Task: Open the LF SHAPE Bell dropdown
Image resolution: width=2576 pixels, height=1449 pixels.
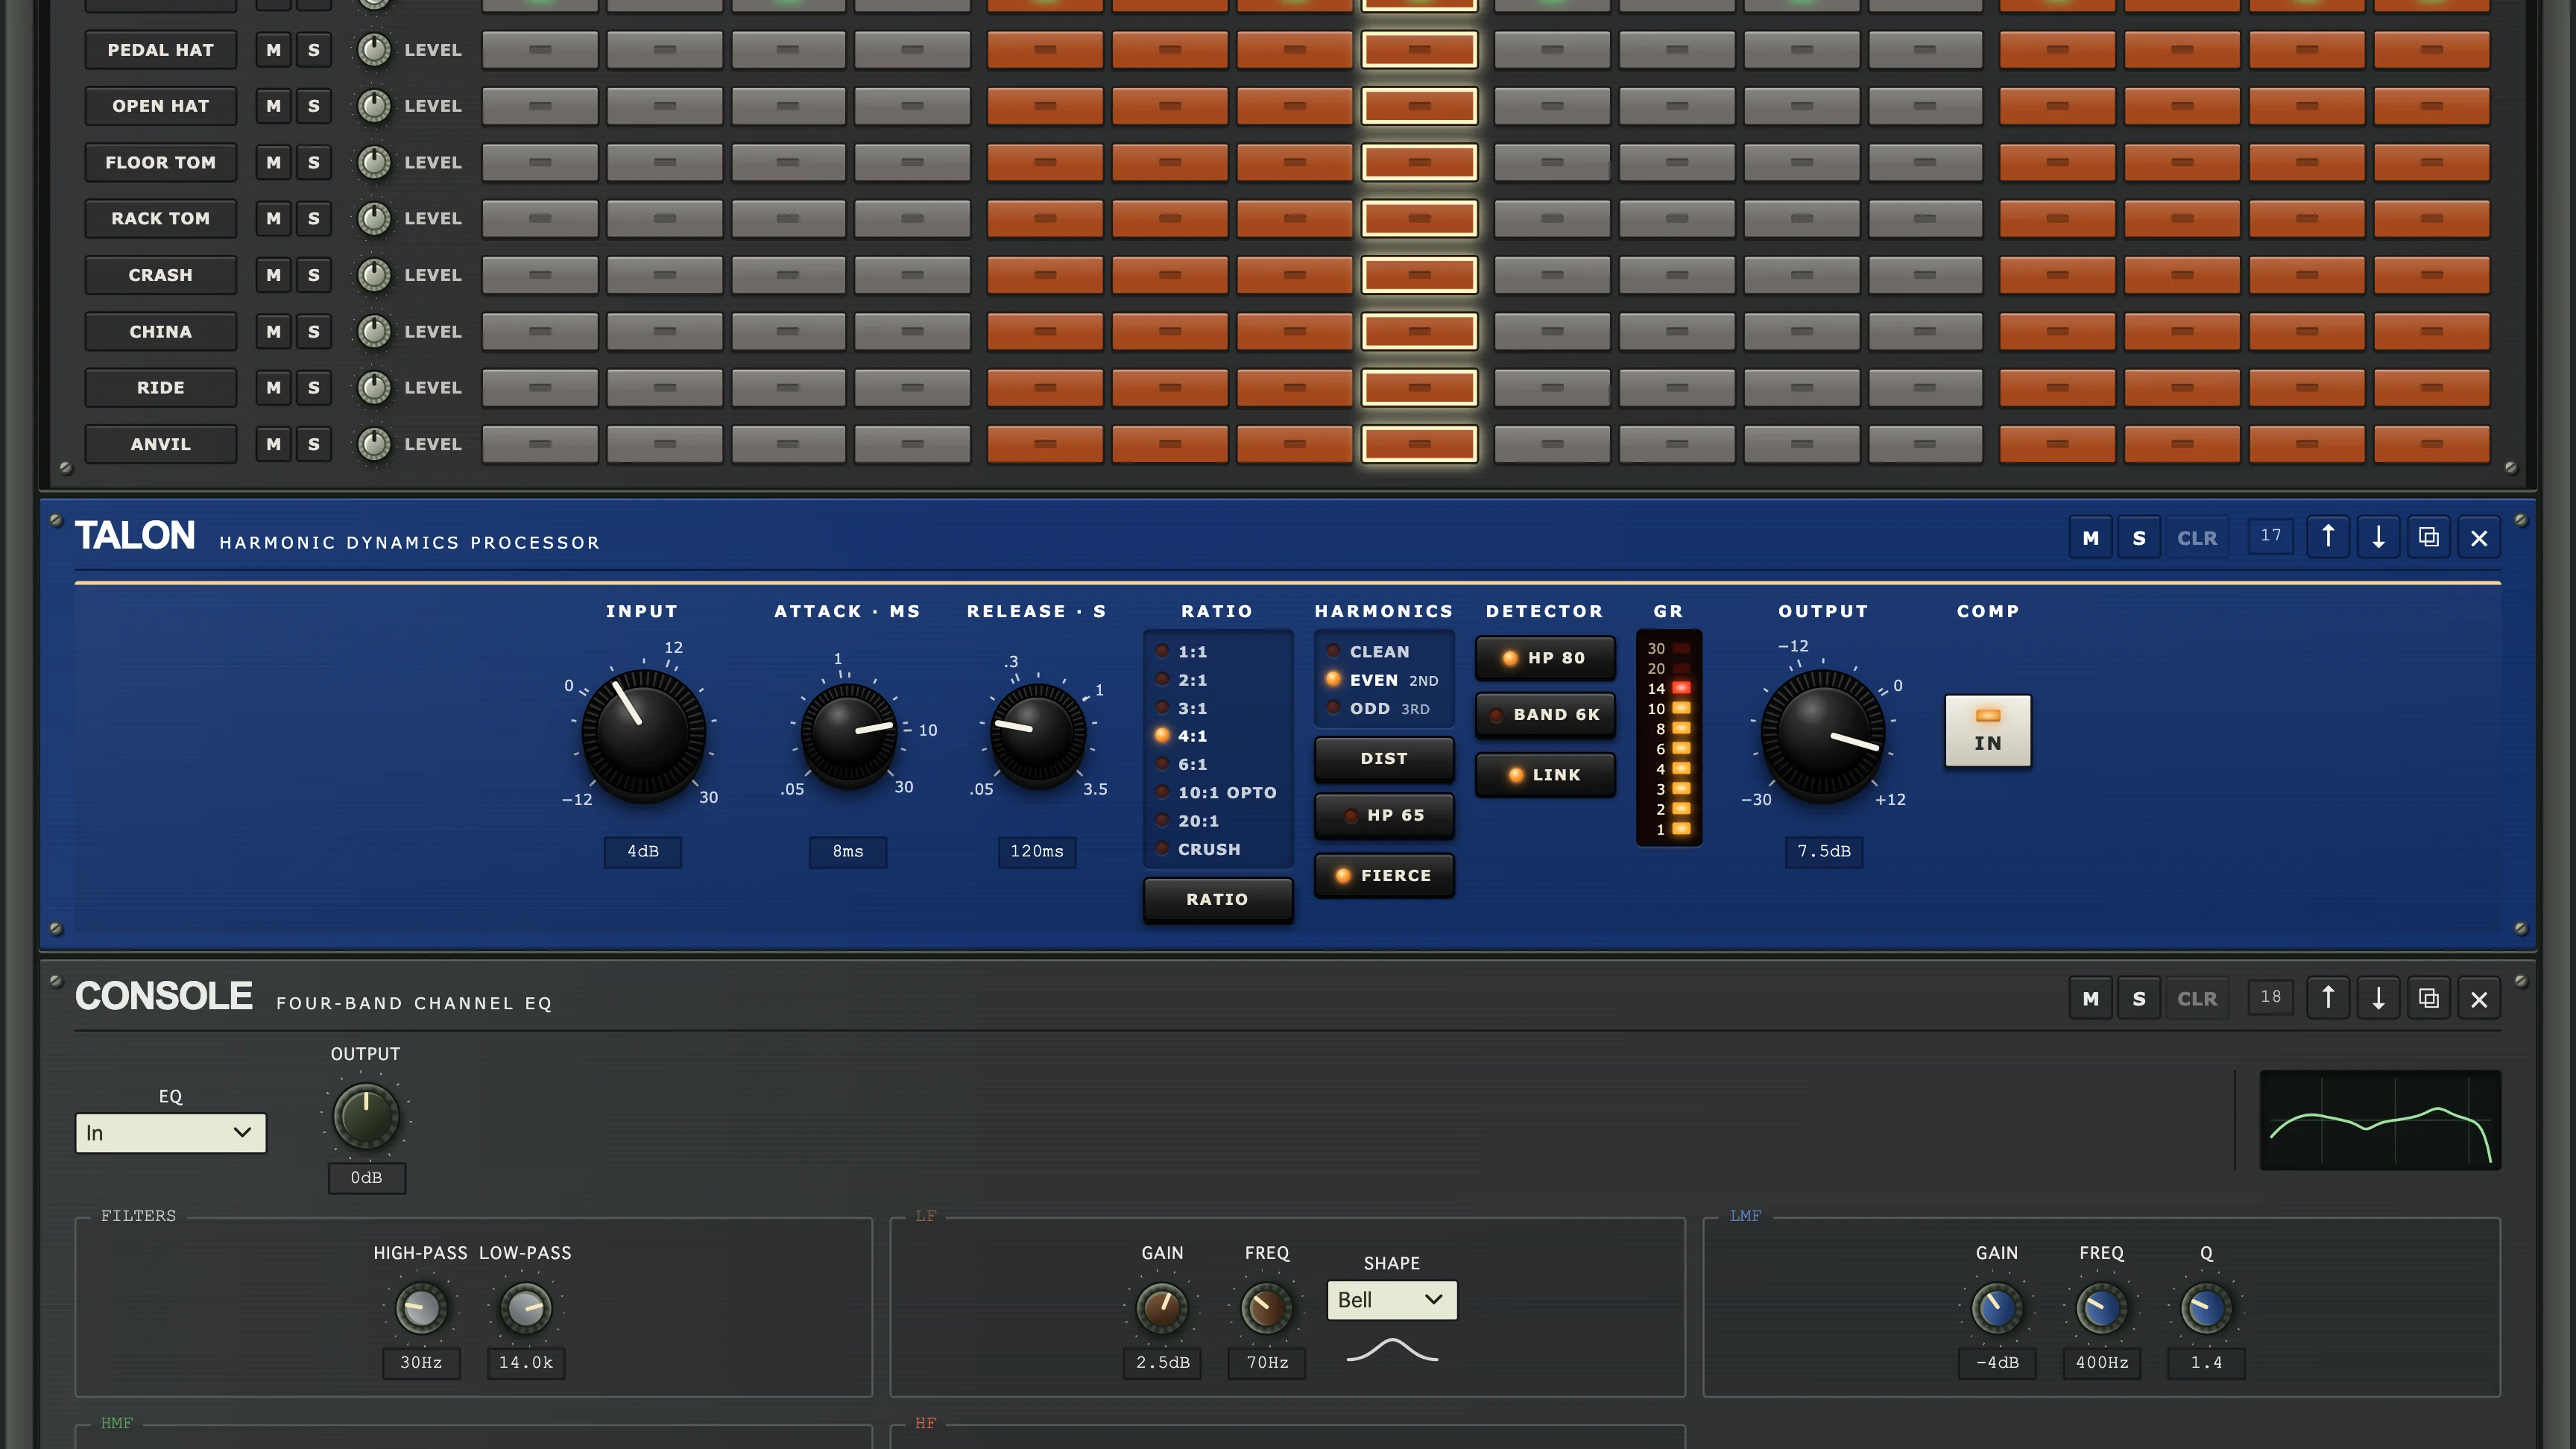Action: pyautogui.click(x=1392, y=1300)
